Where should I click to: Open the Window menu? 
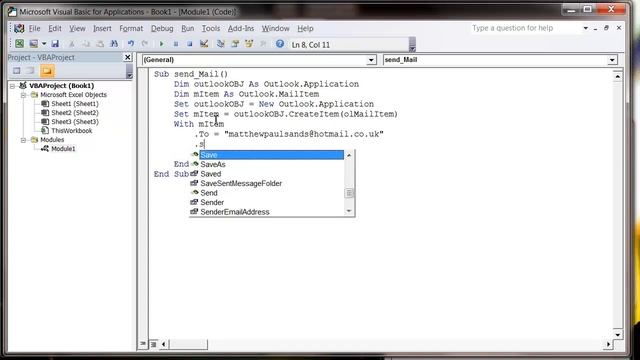(x=276, y=29)
